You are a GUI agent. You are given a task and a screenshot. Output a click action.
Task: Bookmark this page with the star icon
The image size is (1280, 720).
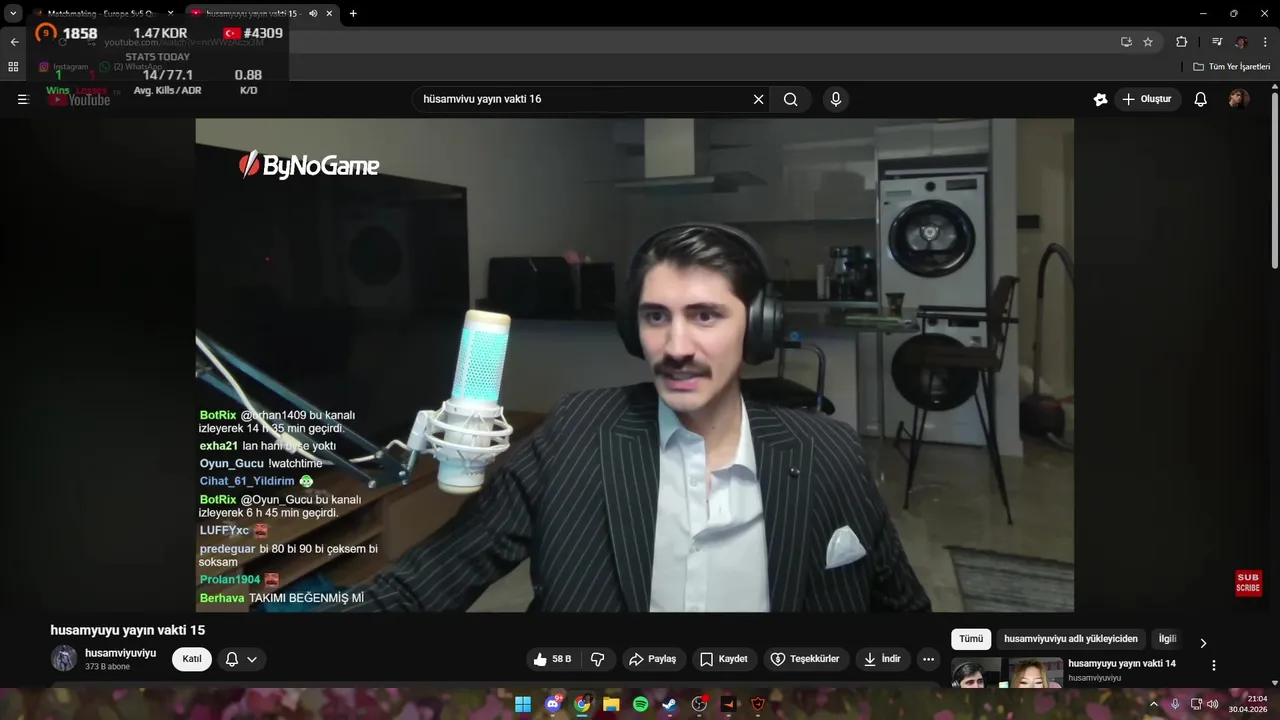(x=1148, y=42)
